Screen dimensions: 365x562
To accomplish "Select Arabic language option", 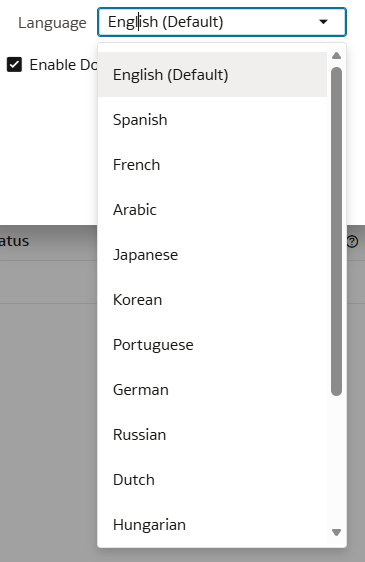I will tap(212, 210).
